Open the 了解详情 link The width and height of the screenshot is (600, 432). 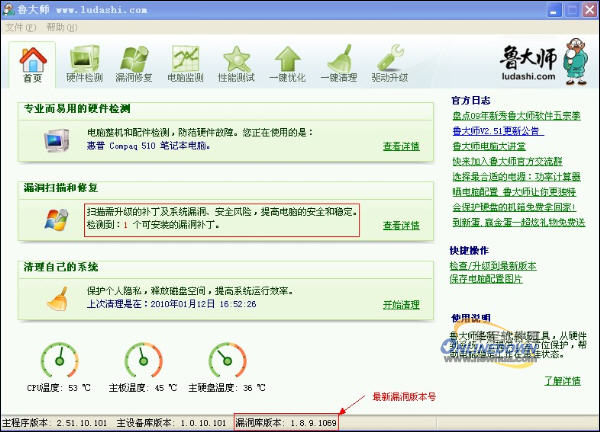[x=562, y=381]
